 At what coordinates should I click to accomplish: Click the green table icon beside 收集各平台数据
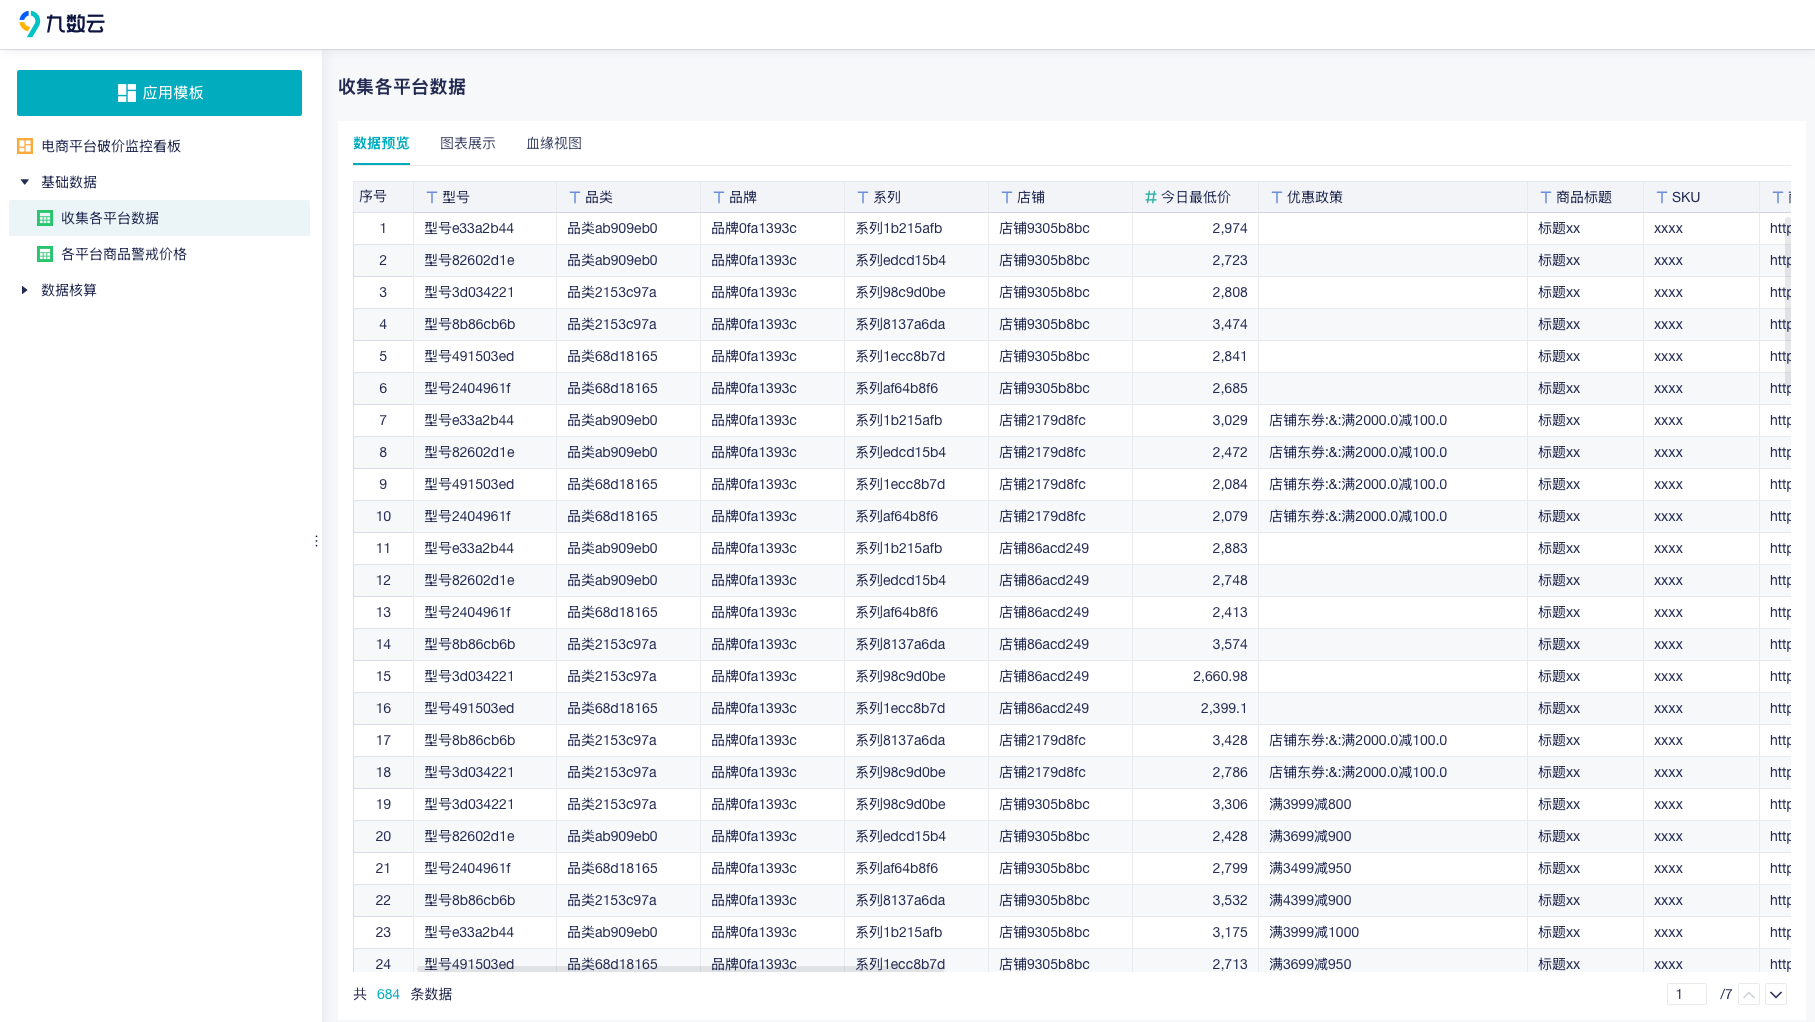click(45, 218)
